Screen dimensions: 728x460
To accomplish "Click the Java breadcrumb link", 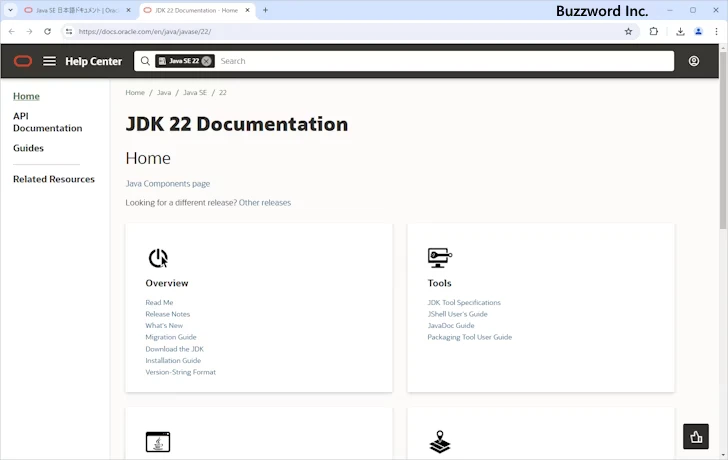I will pos(164,92).
